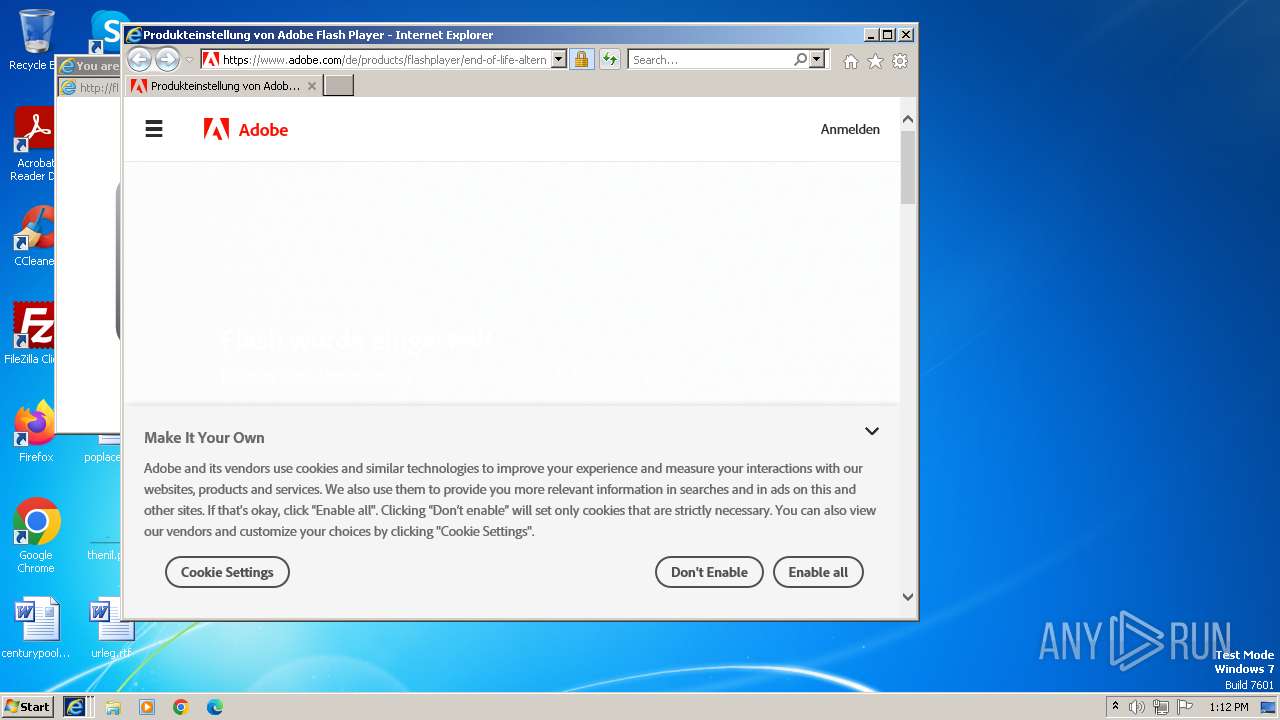The height and width of the screenshot is (720, 1280).
Task: Open the network tray icon
Action: [1161, 707]
